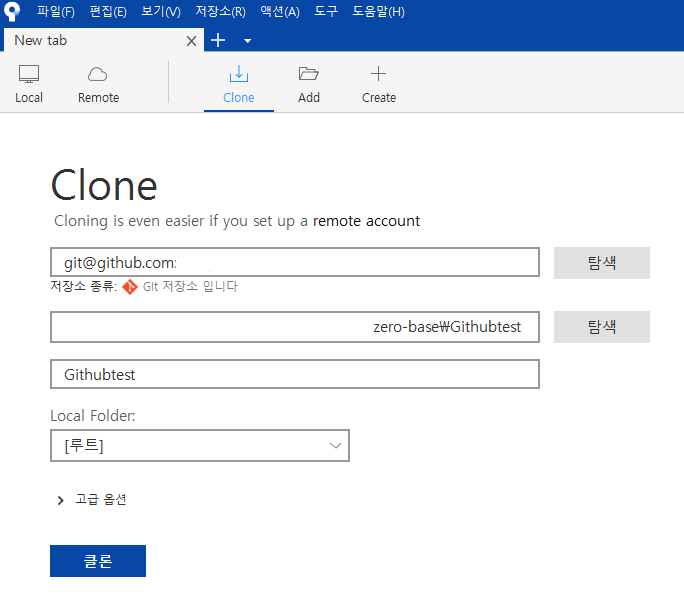Open the 편집(E) menu
Viewport: 684px width, 615px height.
pyautogui.click(x=108, y=11)
